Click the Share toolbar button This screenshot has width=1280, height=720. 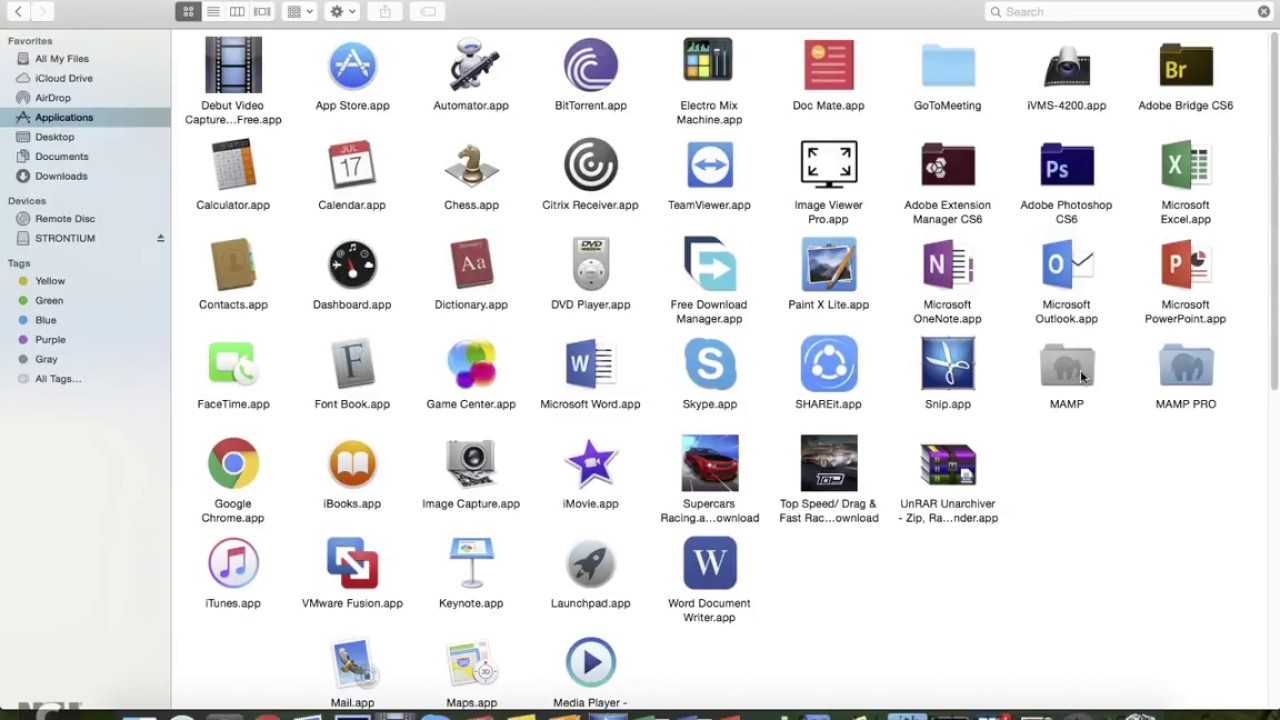click(385, 12)
